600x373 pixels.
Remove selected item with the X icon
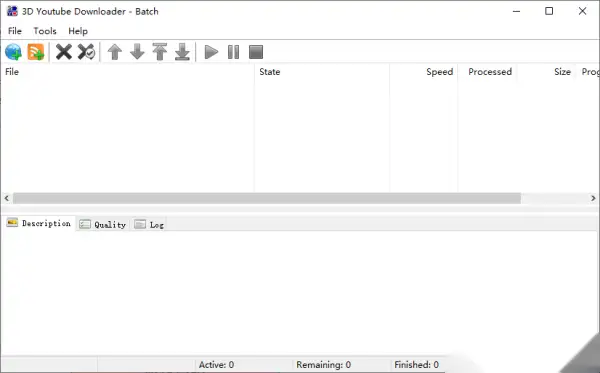click(64, 52)
